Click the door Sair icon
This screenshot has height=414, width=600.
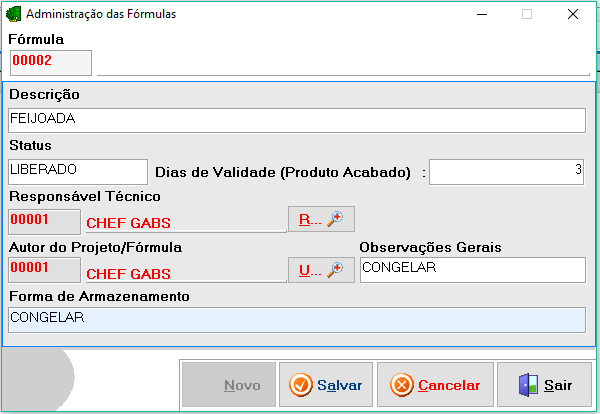coord(528,385)
